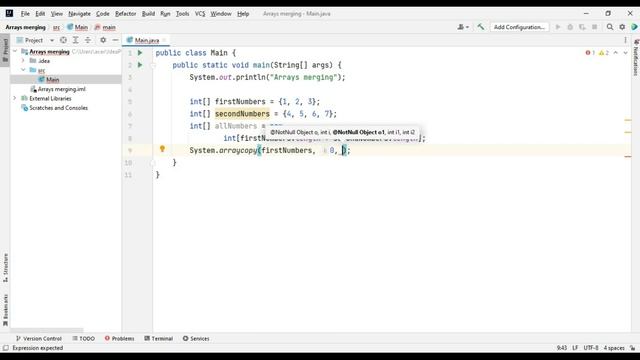Image resolution: width=640 pixels, height=360 pixels.
Task: Toggle Structure side tool window tab
Action: (5, 268)
